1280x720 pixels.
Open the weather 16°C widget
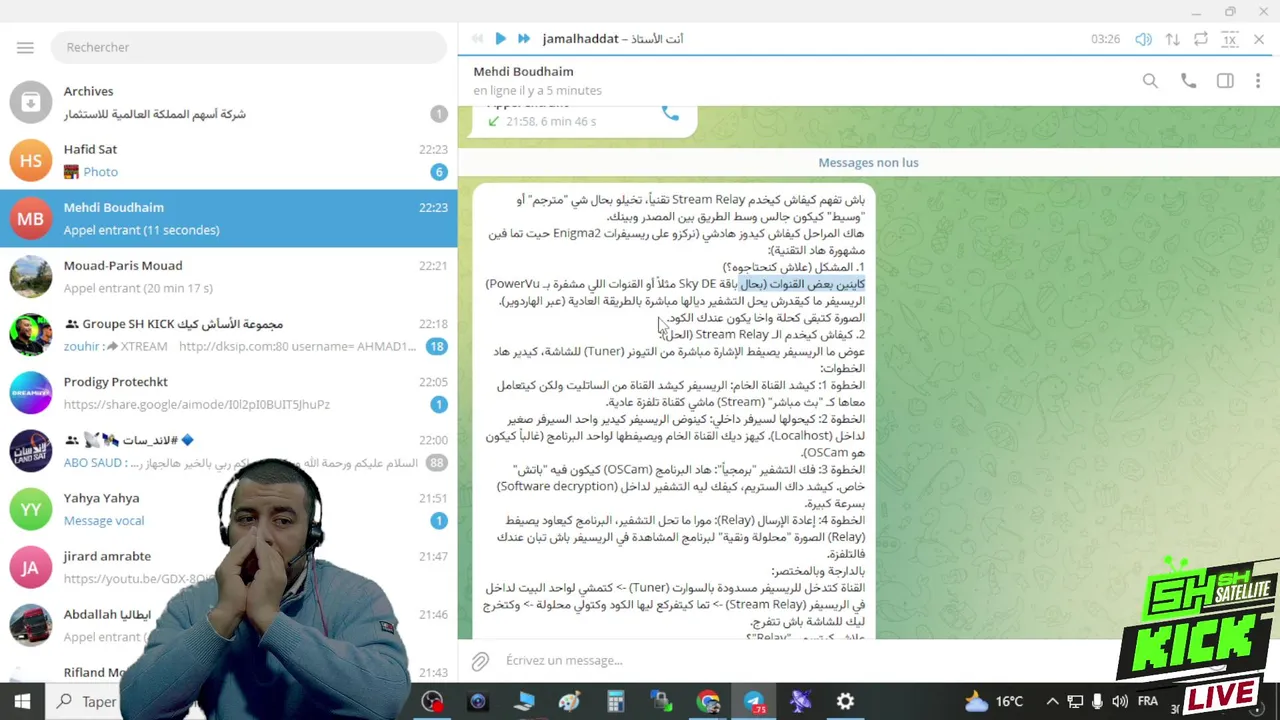pos(995,701)
